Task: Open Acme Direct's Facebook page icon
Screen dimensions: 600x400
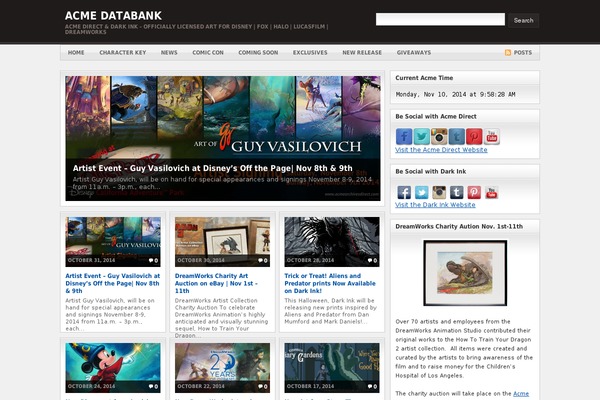Action: [404, 136]
